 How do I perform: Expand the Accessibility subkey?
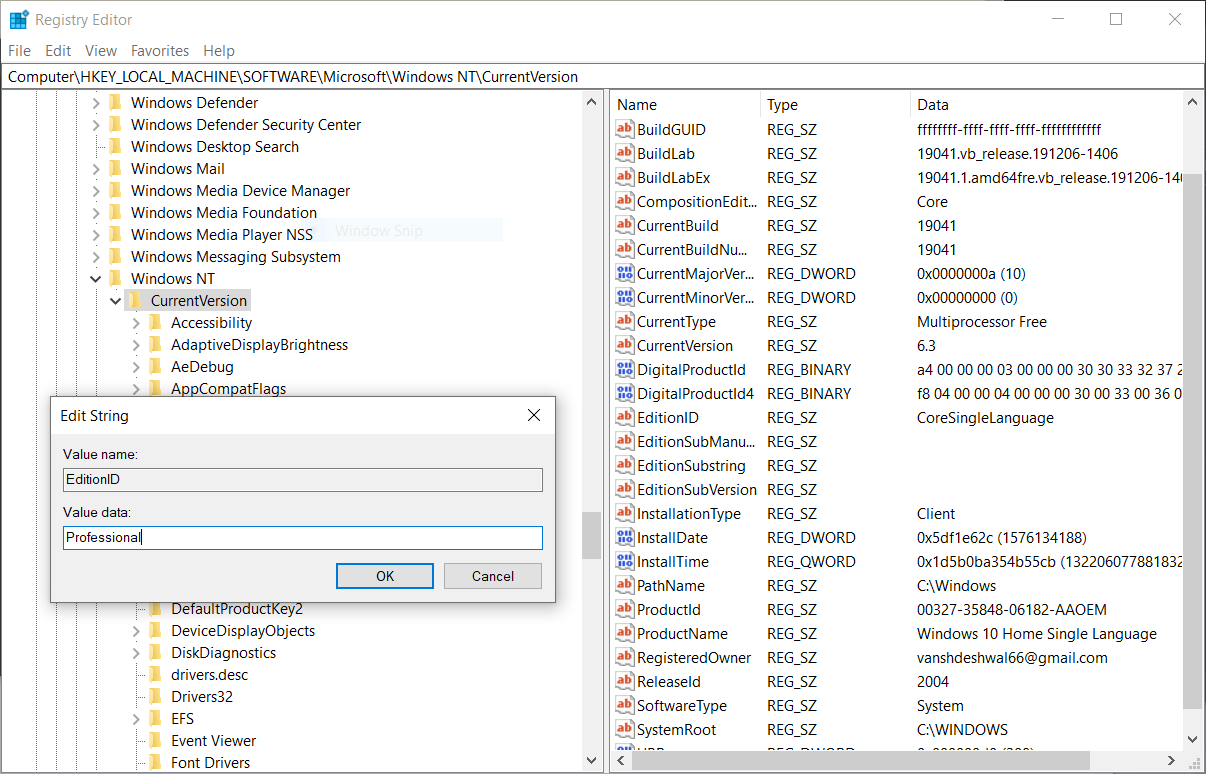point(136,323)
